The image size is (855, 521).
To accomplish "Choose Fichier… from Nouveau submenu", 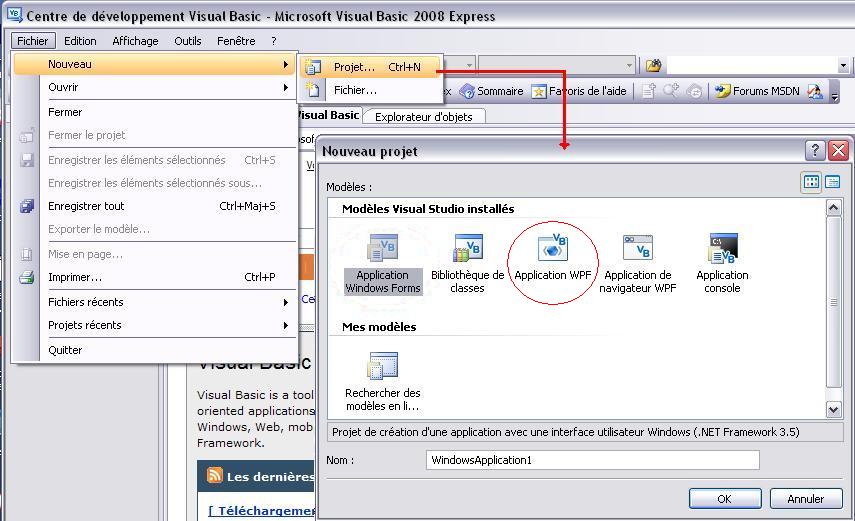I will pos(370,90).
